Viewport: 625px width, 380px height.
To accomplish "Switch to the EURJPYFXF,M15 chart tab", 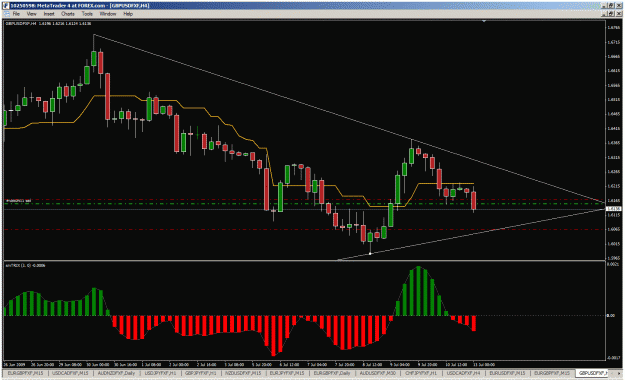I will [287, 373].
